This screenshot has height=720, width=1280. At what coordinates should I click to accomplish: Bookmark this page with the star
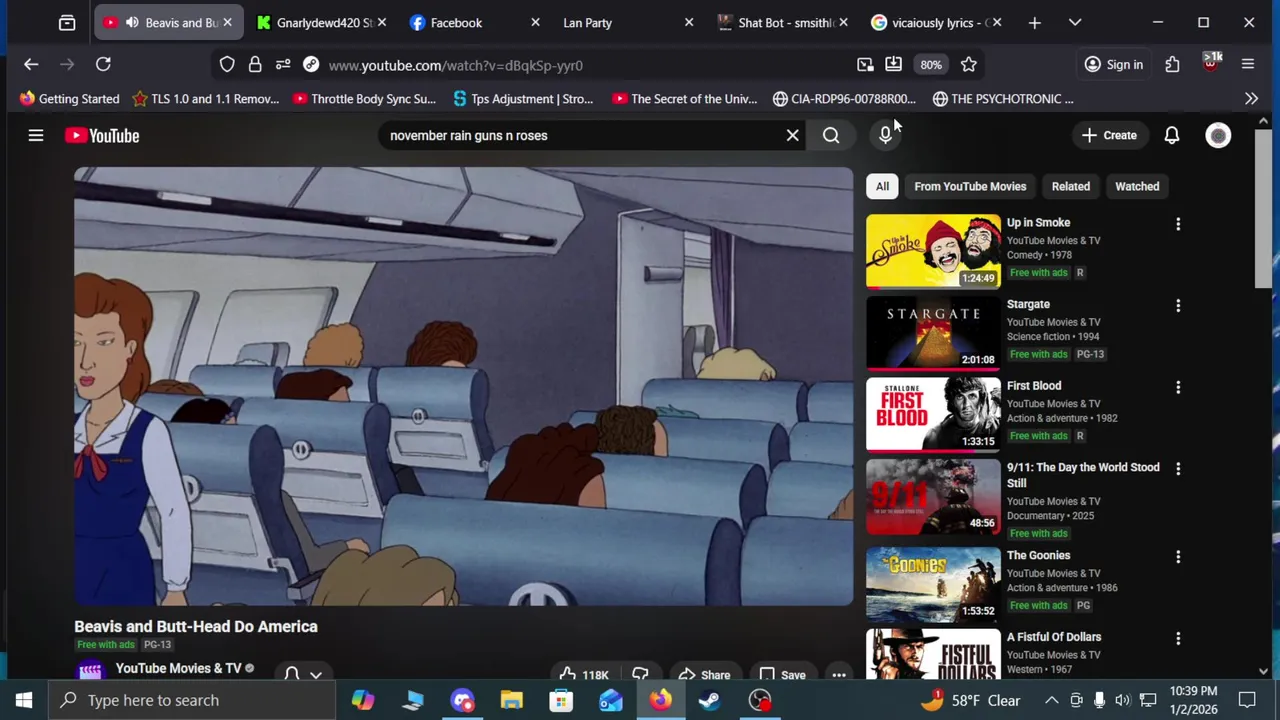click(968, 65)
